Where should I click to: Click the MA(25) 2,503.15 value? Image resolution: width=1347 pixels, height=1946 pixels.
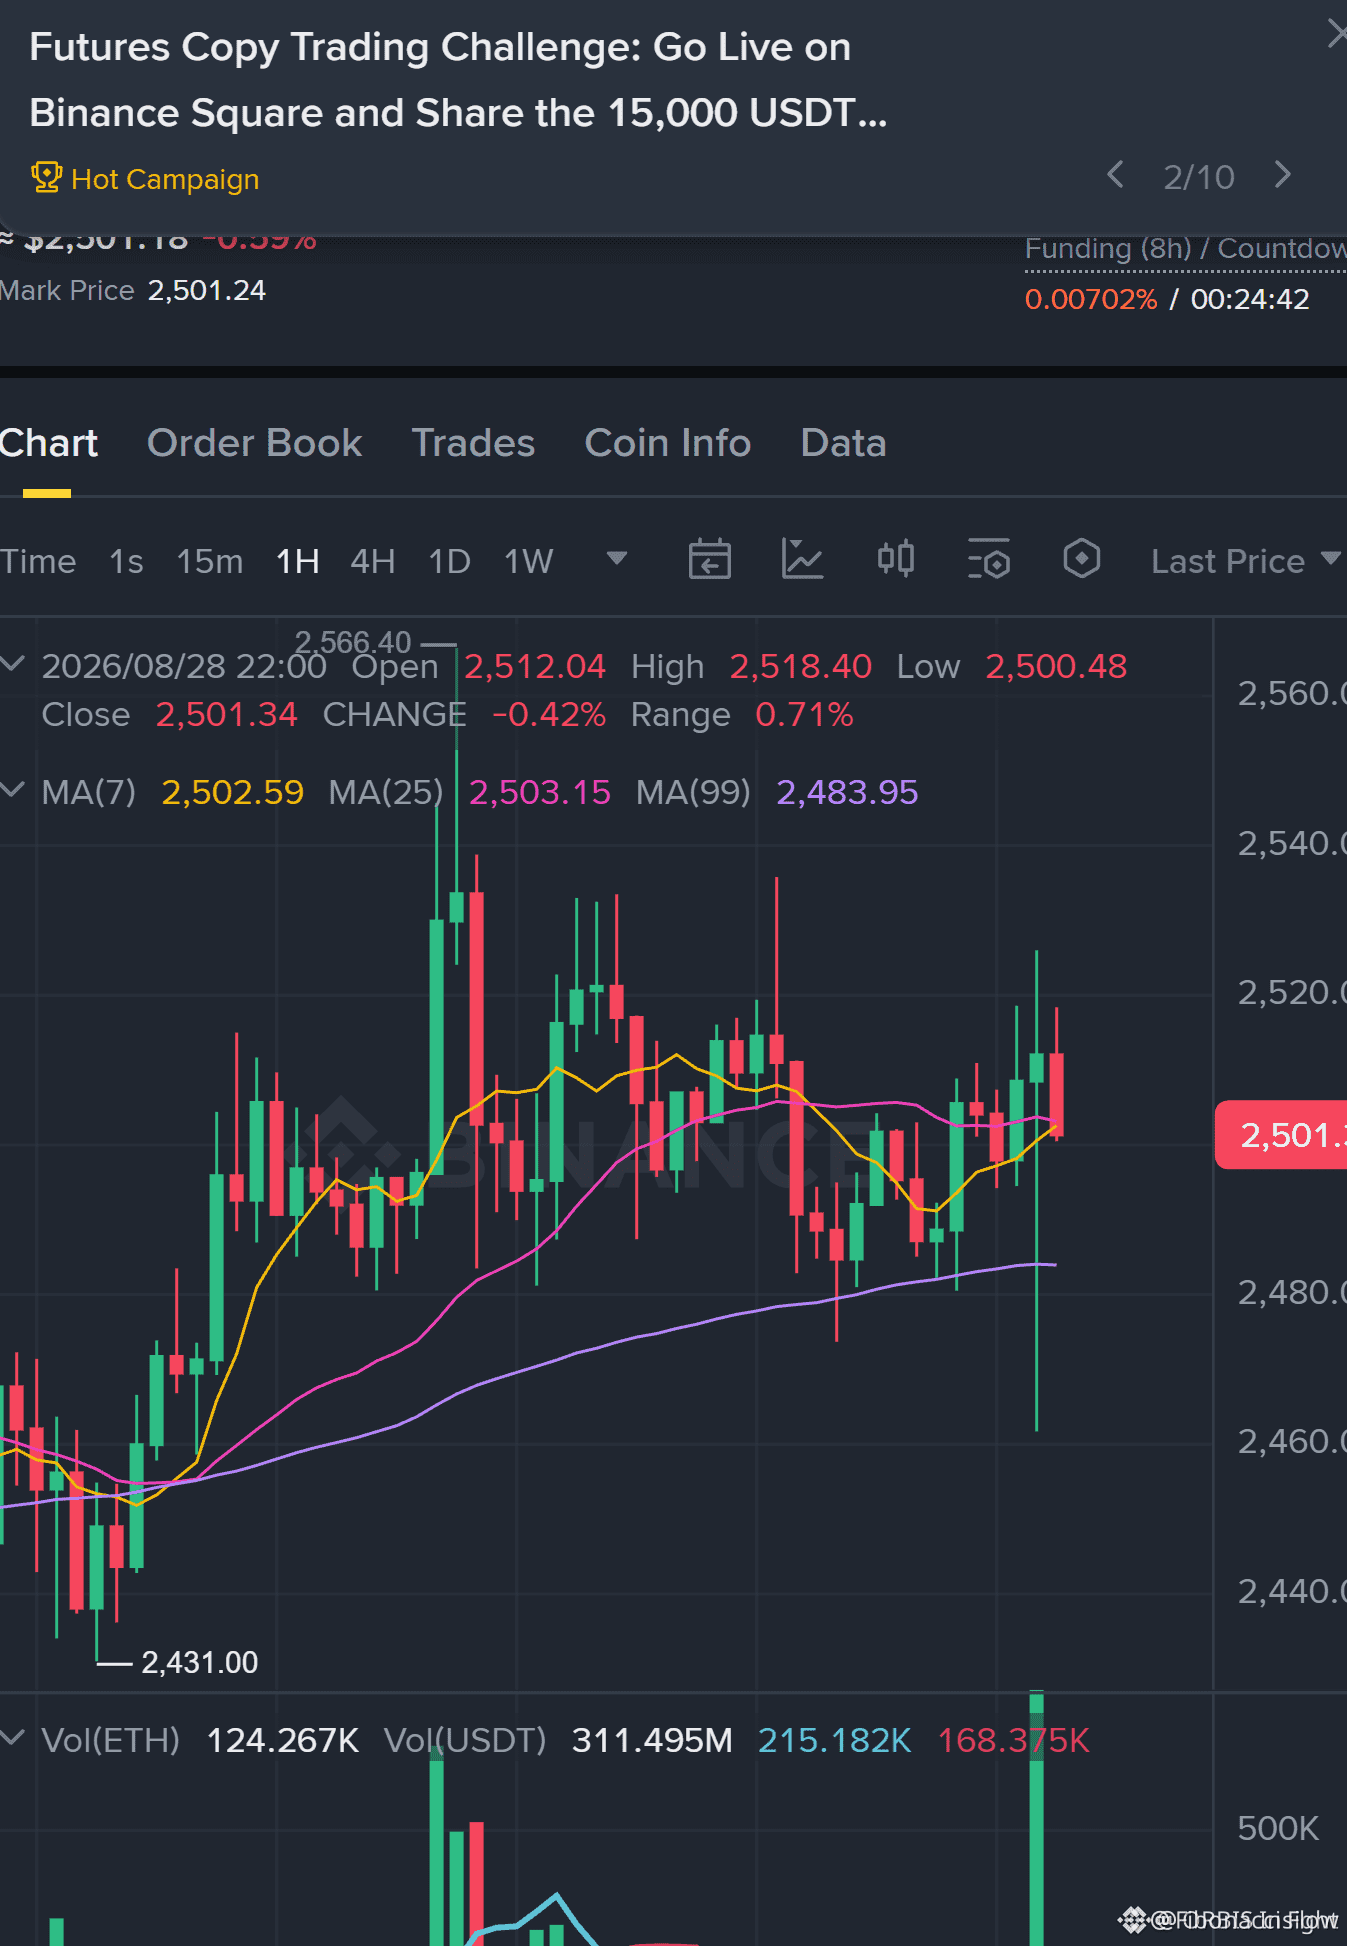[x=540, y=792]
